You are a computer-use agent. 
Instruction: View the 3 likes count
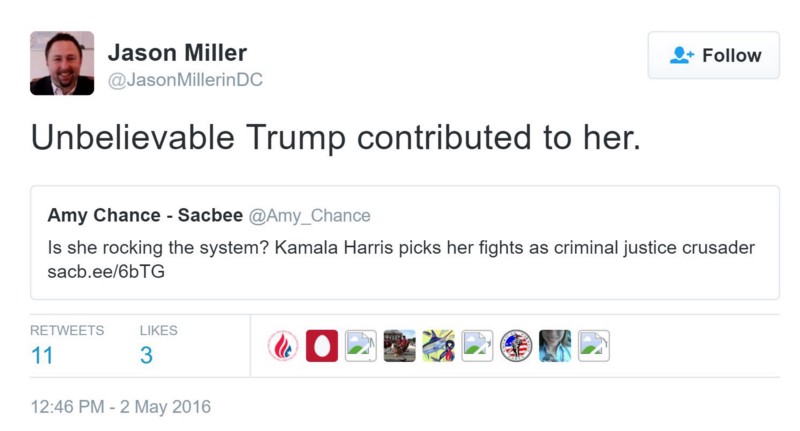146,355
